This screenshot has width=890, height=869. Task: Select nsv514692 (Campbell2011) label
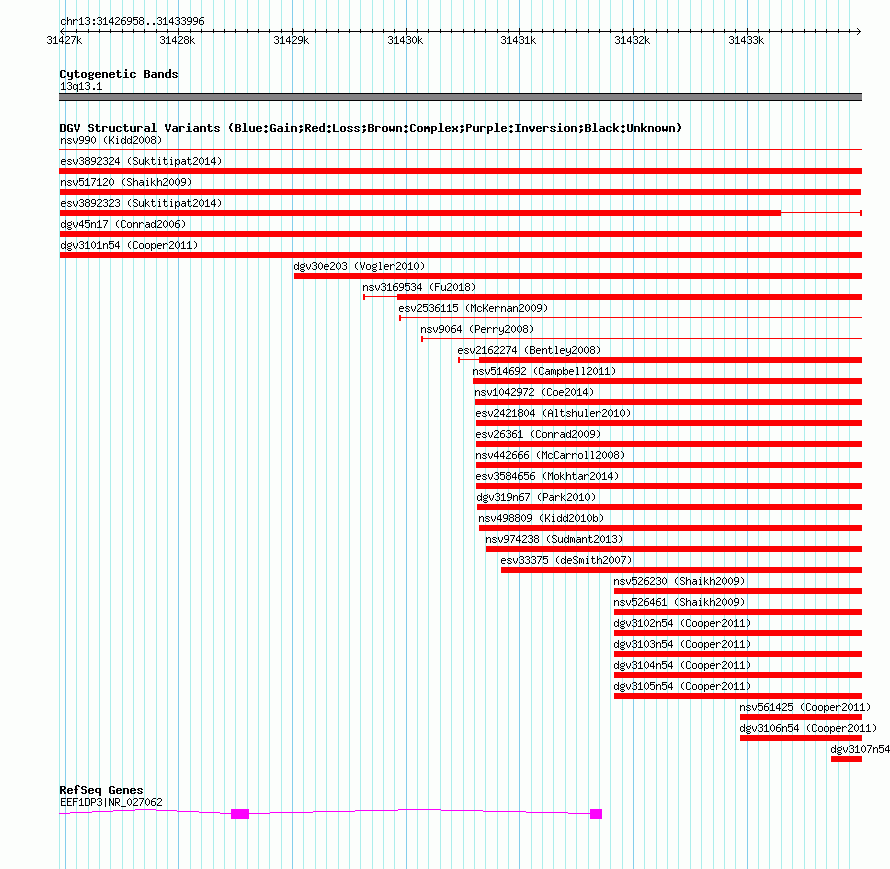point(544,371)
